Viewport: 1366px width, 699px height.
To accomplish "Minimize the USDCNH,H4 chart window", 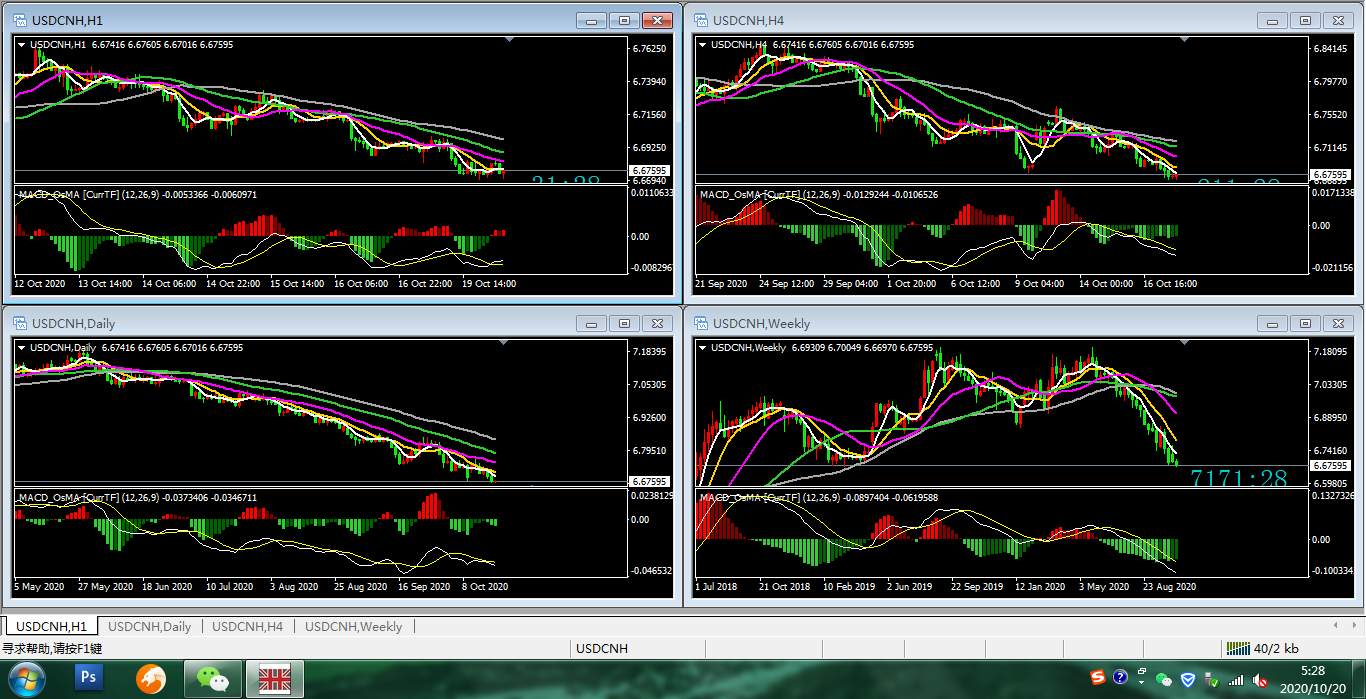I will click(1273, 20).
